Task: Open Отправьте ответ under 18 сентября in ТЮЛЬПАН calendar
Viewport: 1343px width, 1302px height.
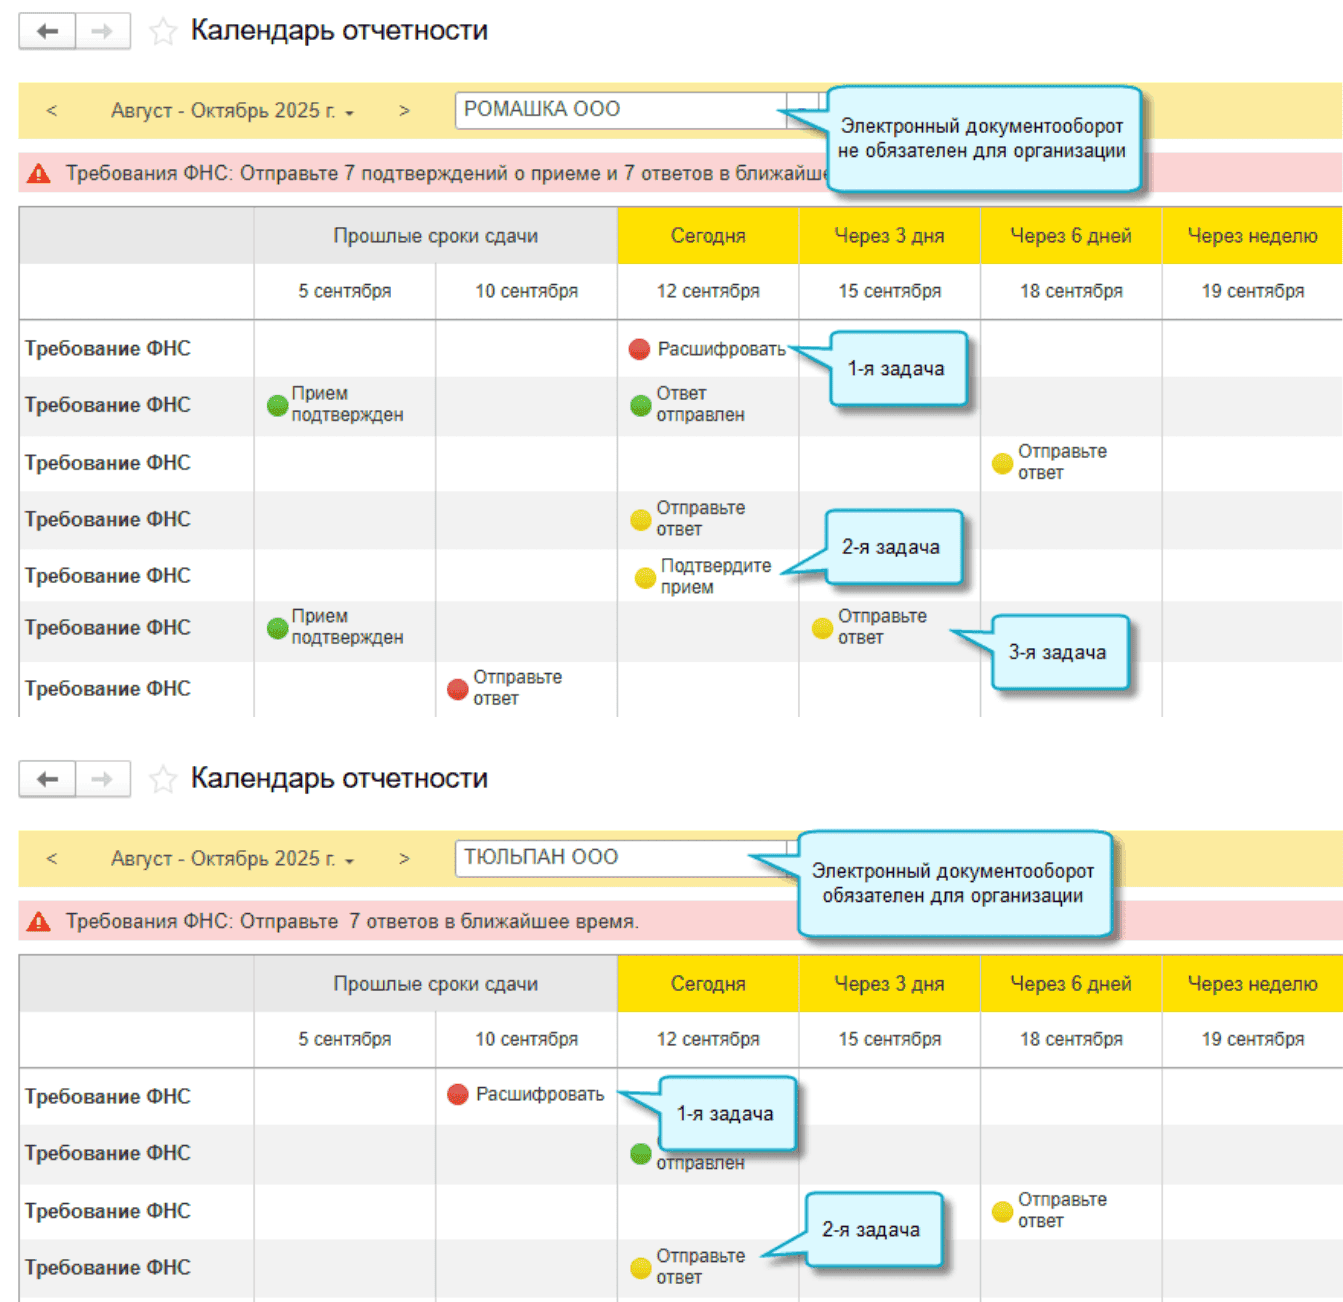Action: (1062, 1210)
